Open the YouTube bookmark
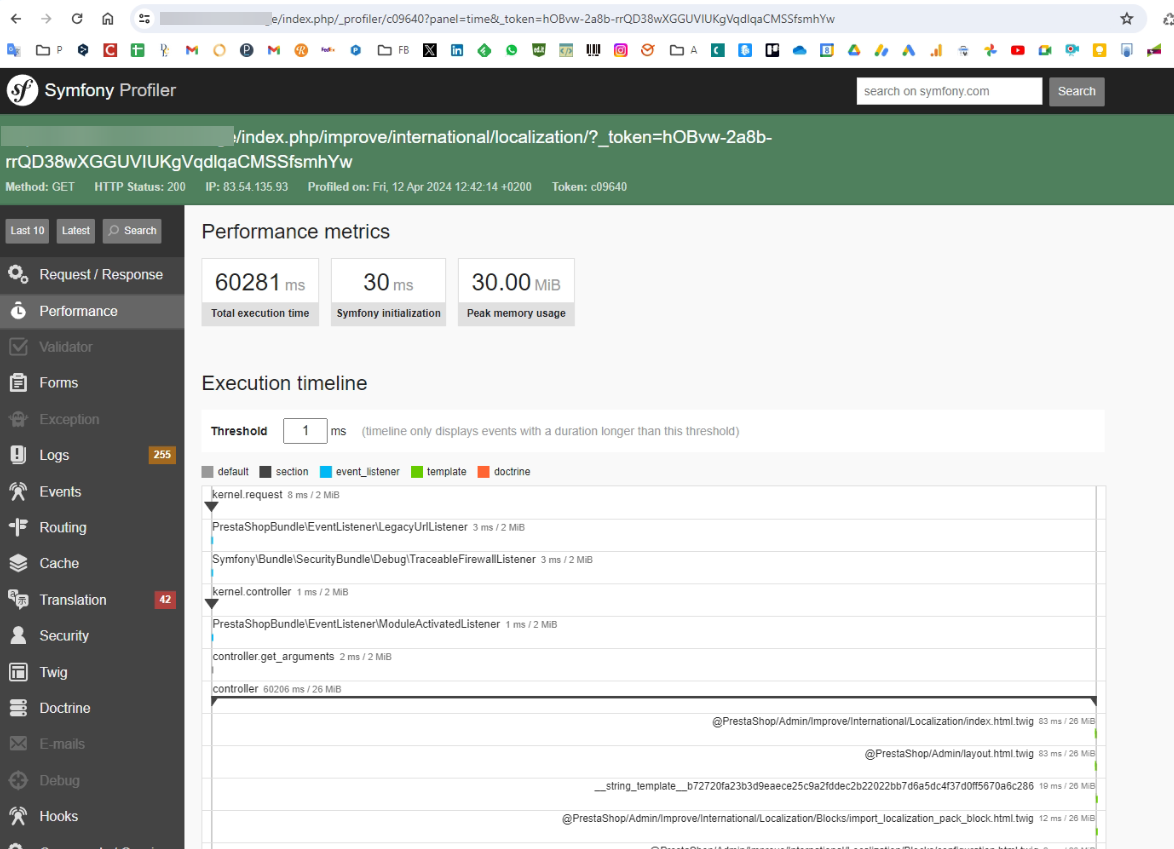 pyautogui.click(x=1018, y=50)
